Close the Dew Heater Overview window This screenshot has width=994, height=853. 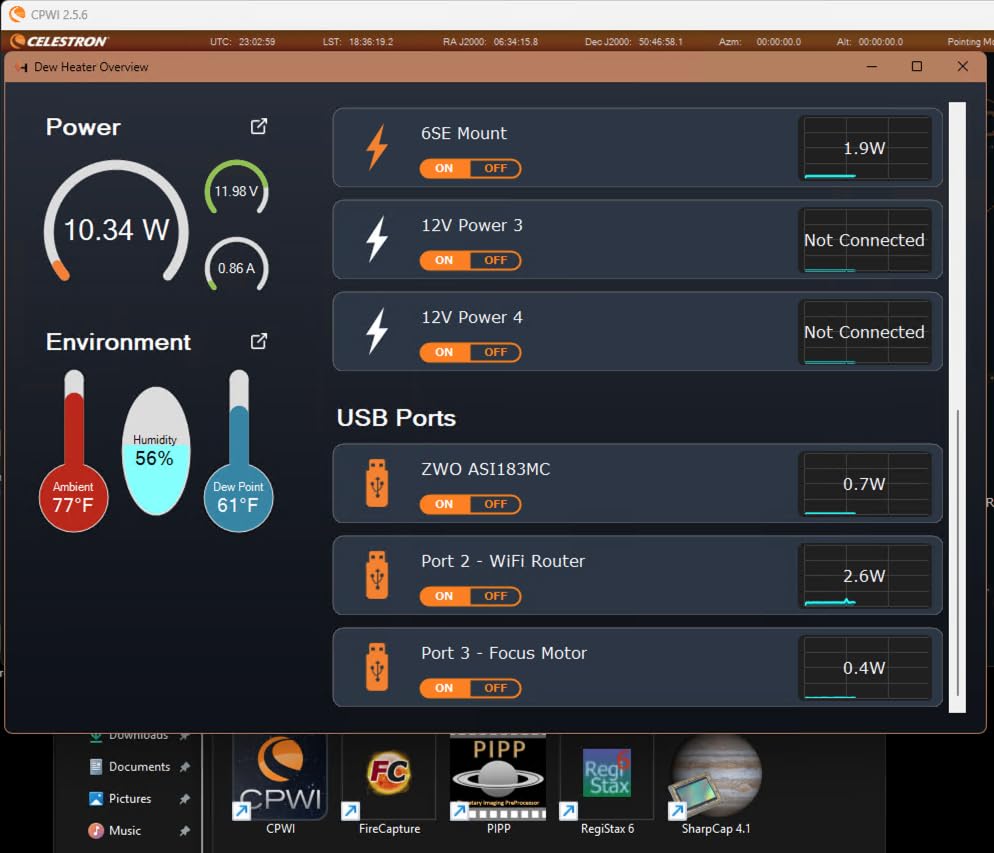pos(962,67)
